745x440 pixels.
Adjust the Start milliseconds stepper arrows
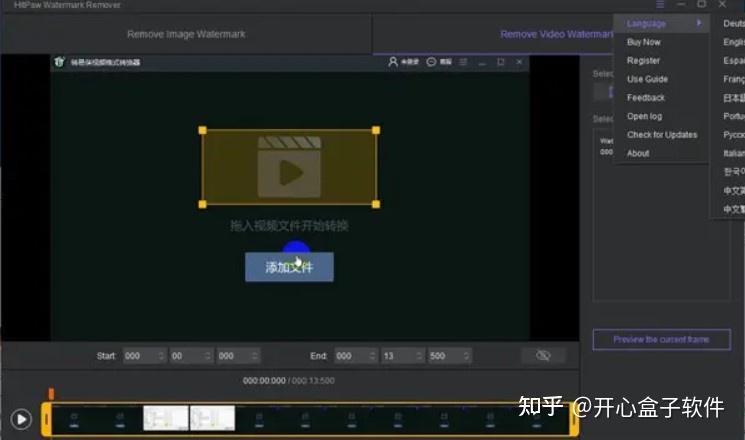tap(255, 356)
